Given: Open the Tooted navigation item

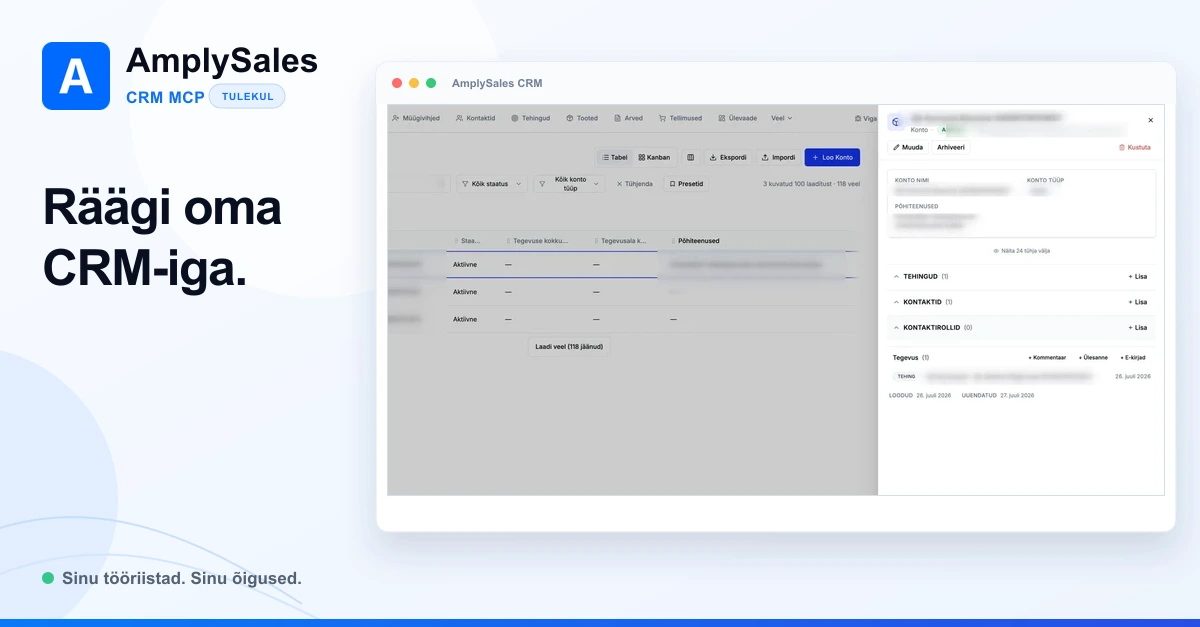Looking at the screenshot, I should (582, 118).
